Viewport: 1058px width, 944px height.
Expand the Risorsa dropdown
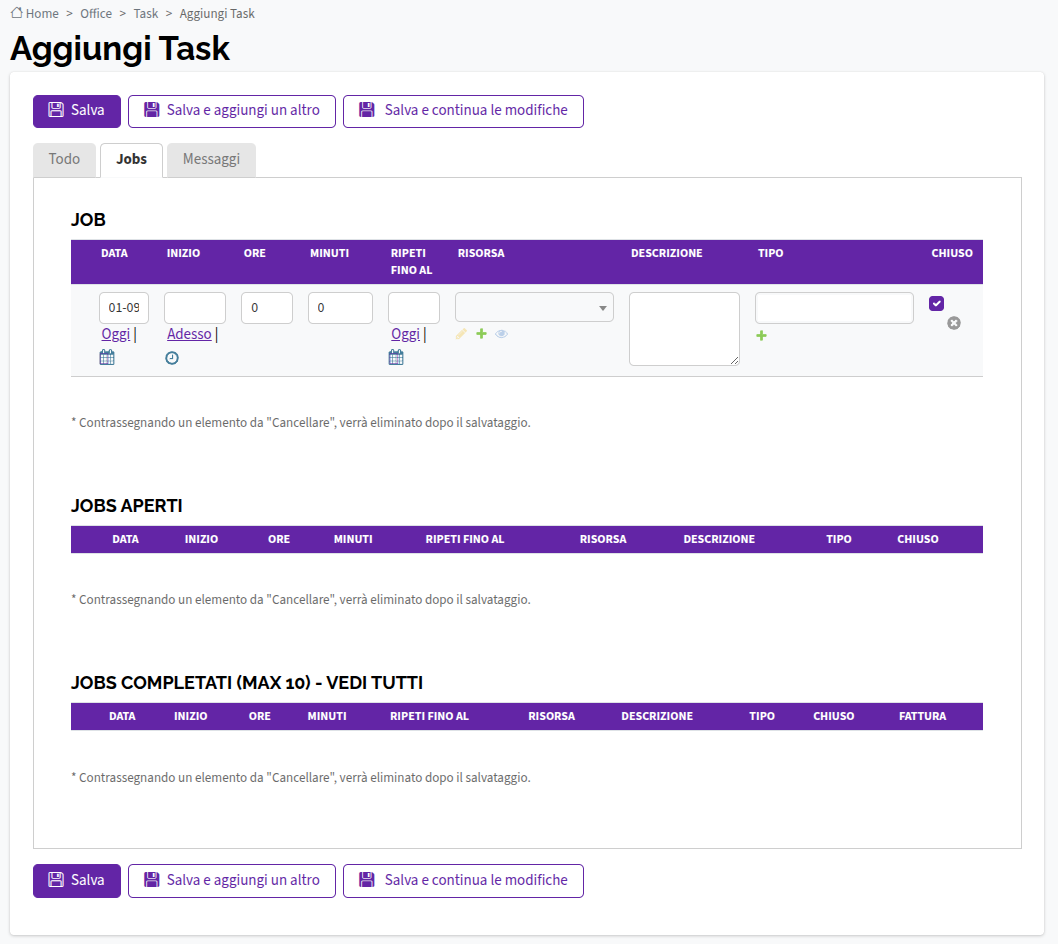coord(534,308)
